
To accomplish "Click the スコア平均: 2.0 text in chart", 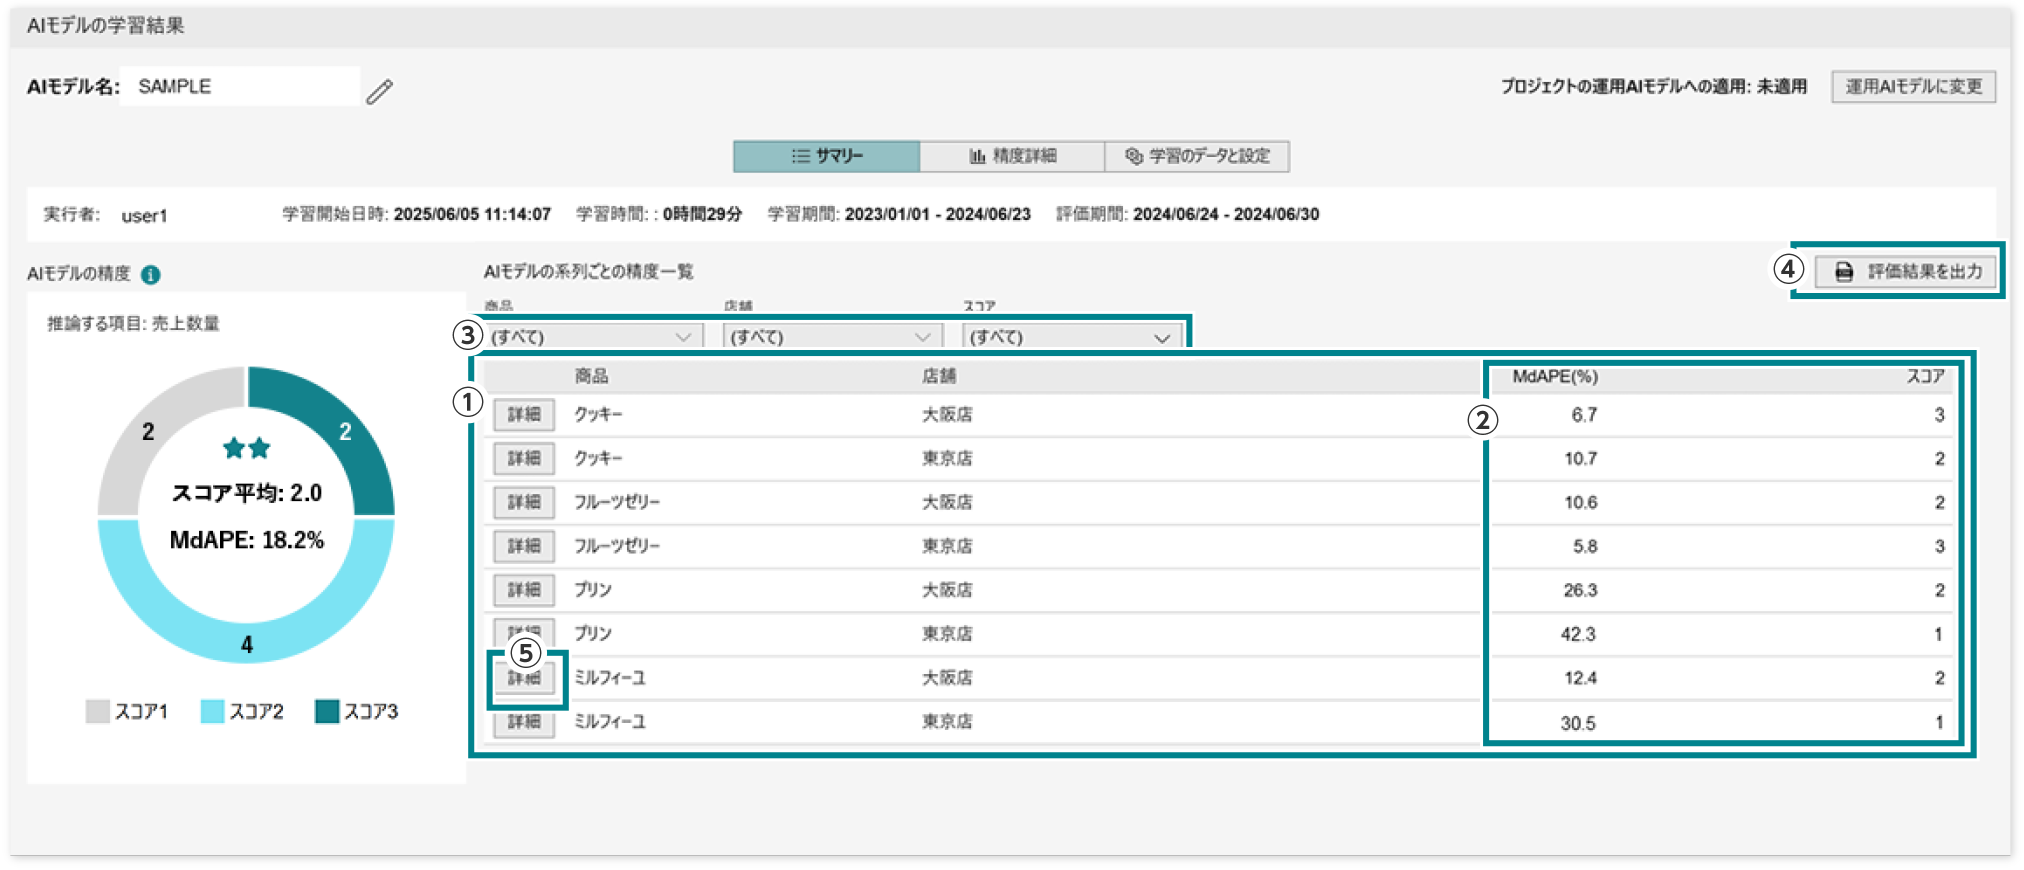I will coord(247,493).
